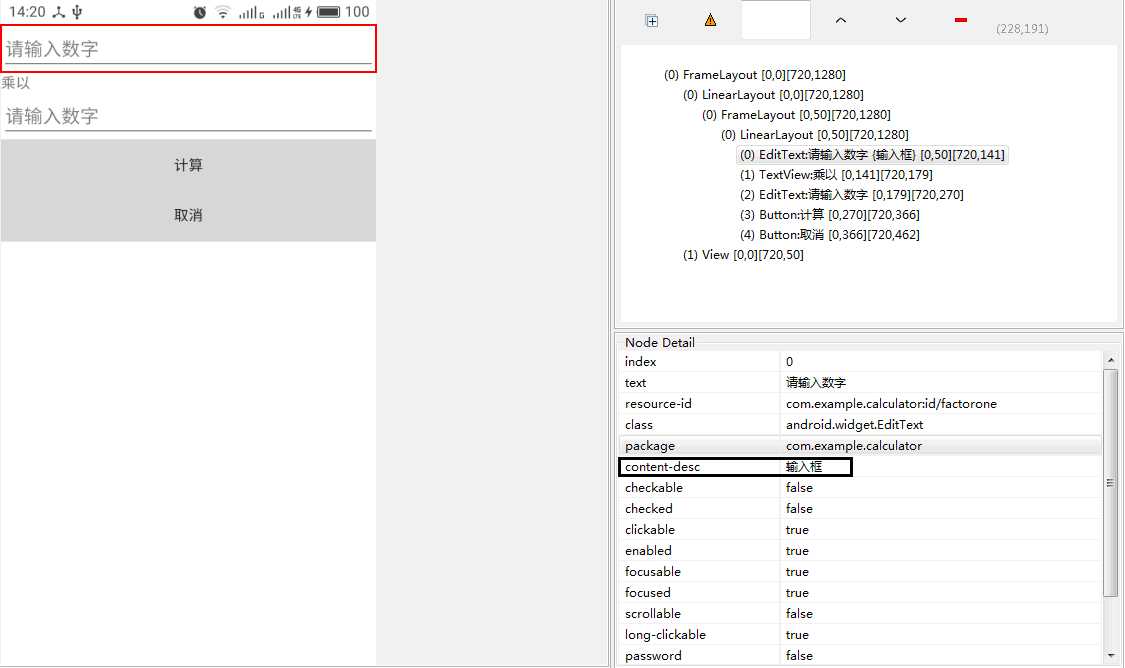1125x668 pixels.
Task: Toggle NAF nodes warning triangle icon
Action: pyautogui.click(x=710, y=20)
